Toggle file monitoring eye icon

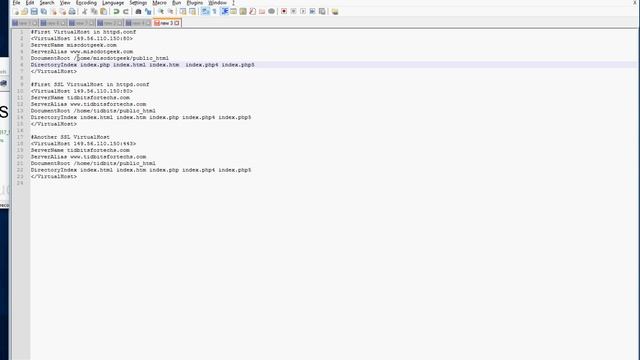click(x=271, y=11)
